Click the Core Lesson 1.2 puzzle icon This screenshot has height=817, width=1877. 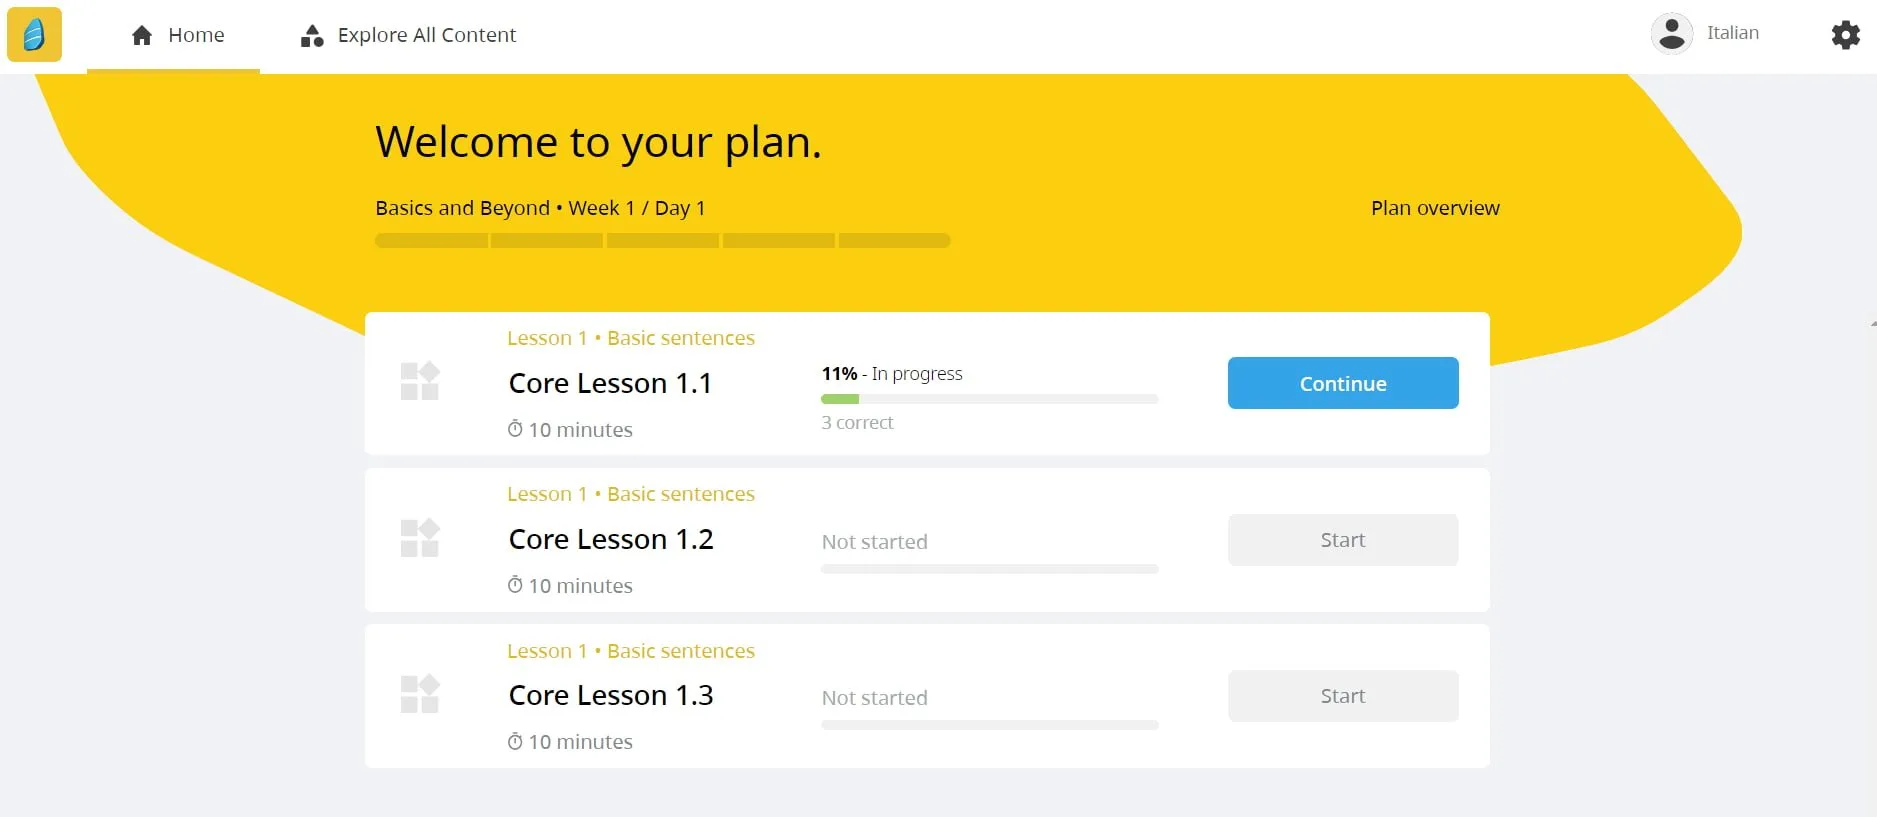[x=420, y=538]
